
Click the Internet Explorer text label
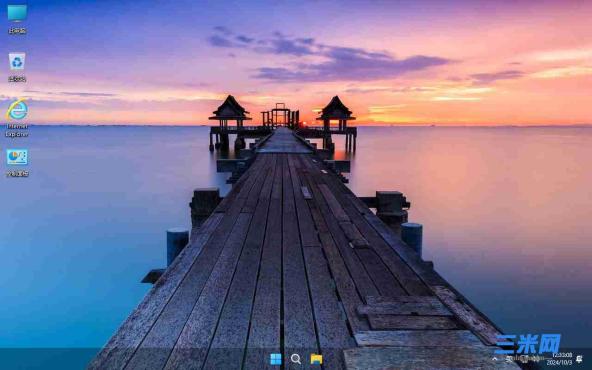[17, 130]
